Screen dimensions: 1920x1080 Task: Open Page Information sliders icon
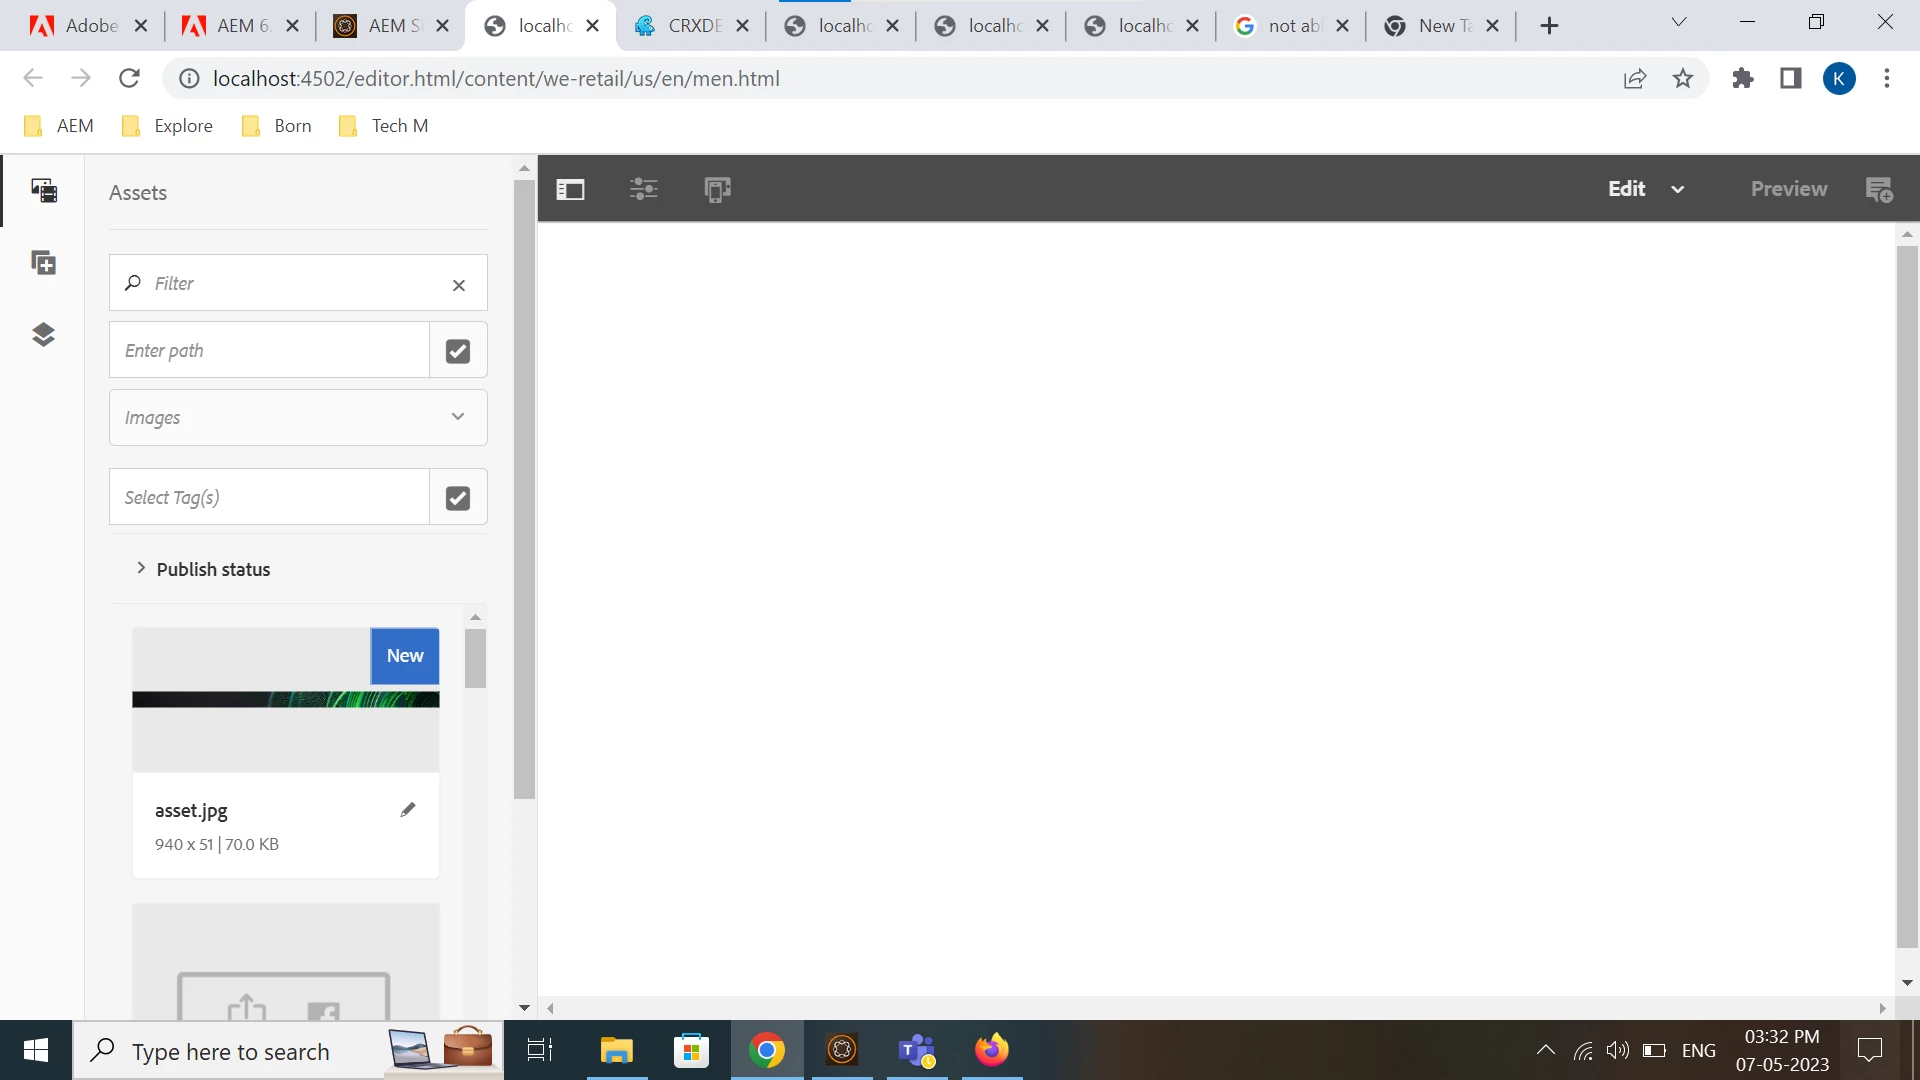[644, 189]
